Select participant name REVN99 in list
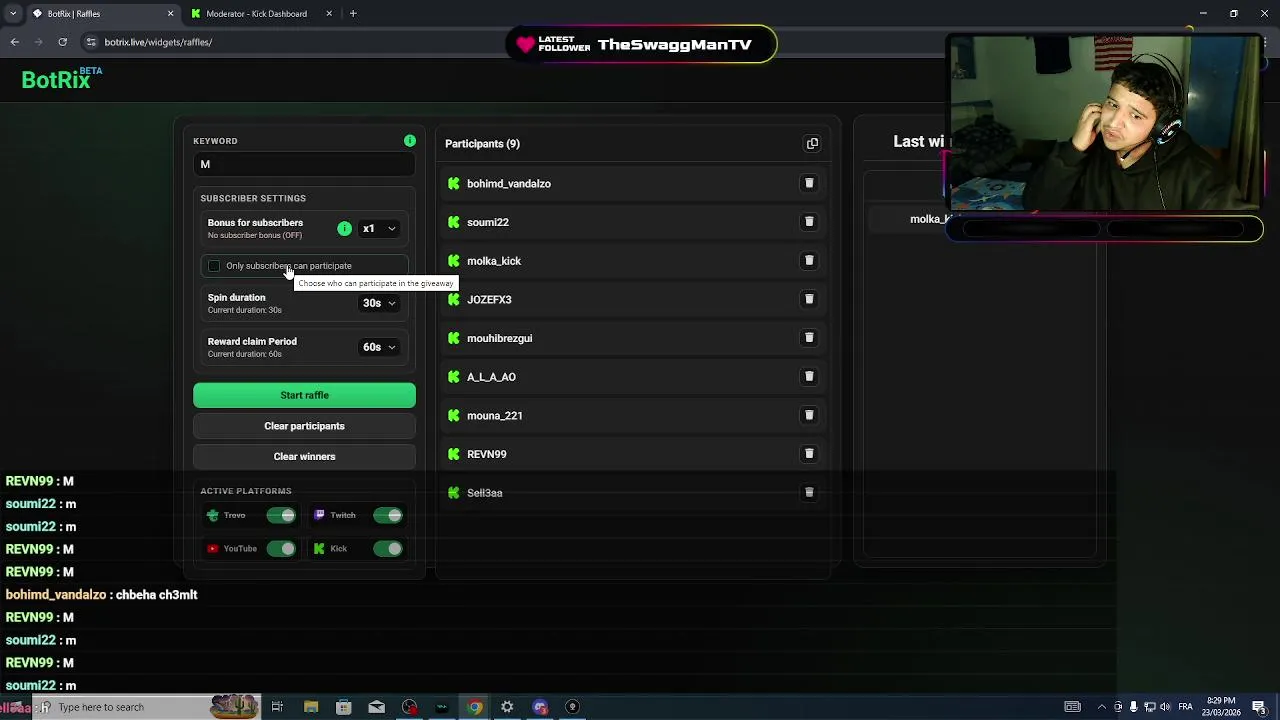This screenshot has height=720, width=1280. [486, 454]
